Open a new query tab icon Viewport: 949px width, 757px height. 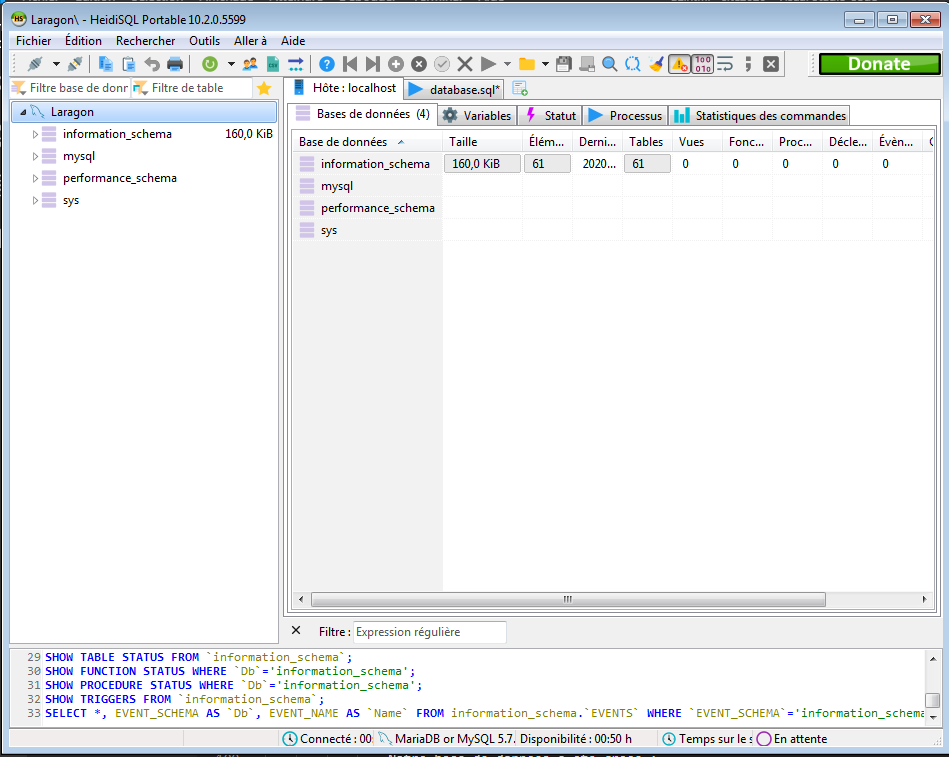520,89
